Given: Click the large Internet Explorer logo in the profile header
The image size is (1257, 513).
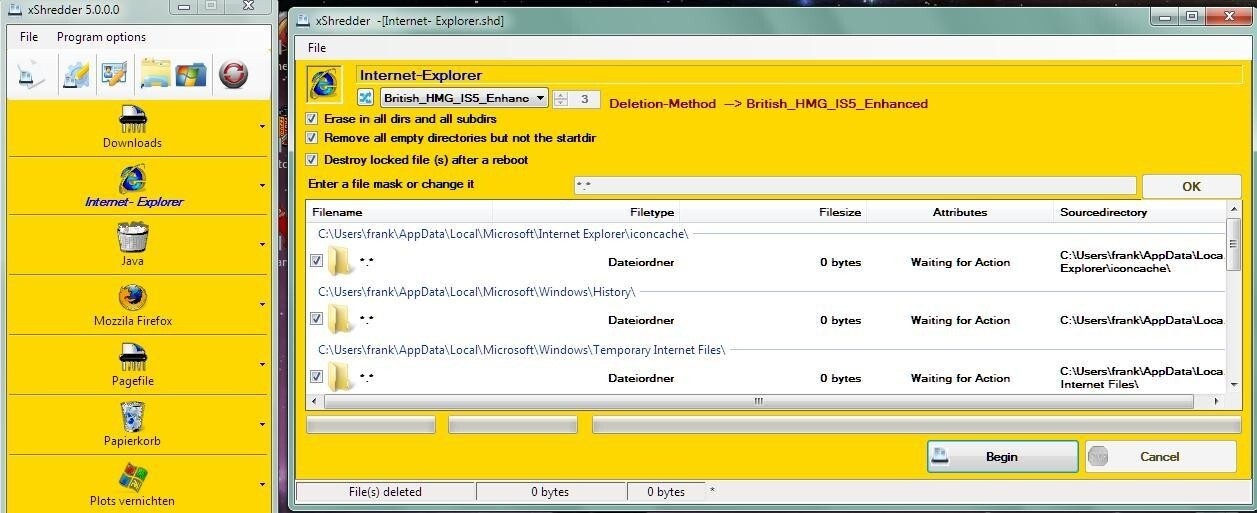Looking at the screenshot, I should click(x=324, y=85).
